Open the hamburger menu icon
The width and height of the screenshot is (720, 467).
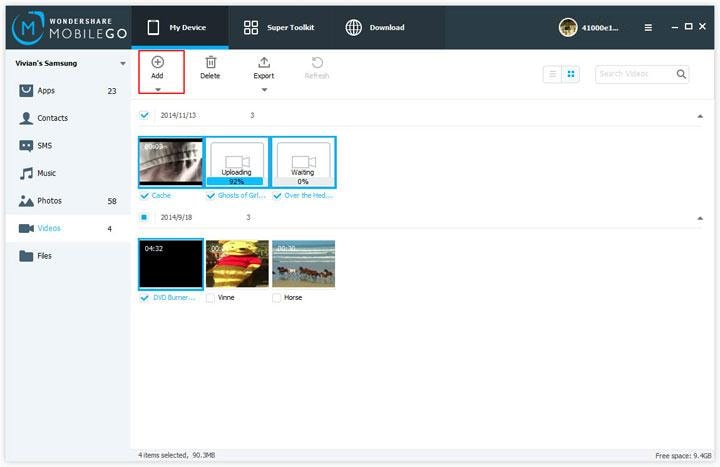(x=648, y=28)
